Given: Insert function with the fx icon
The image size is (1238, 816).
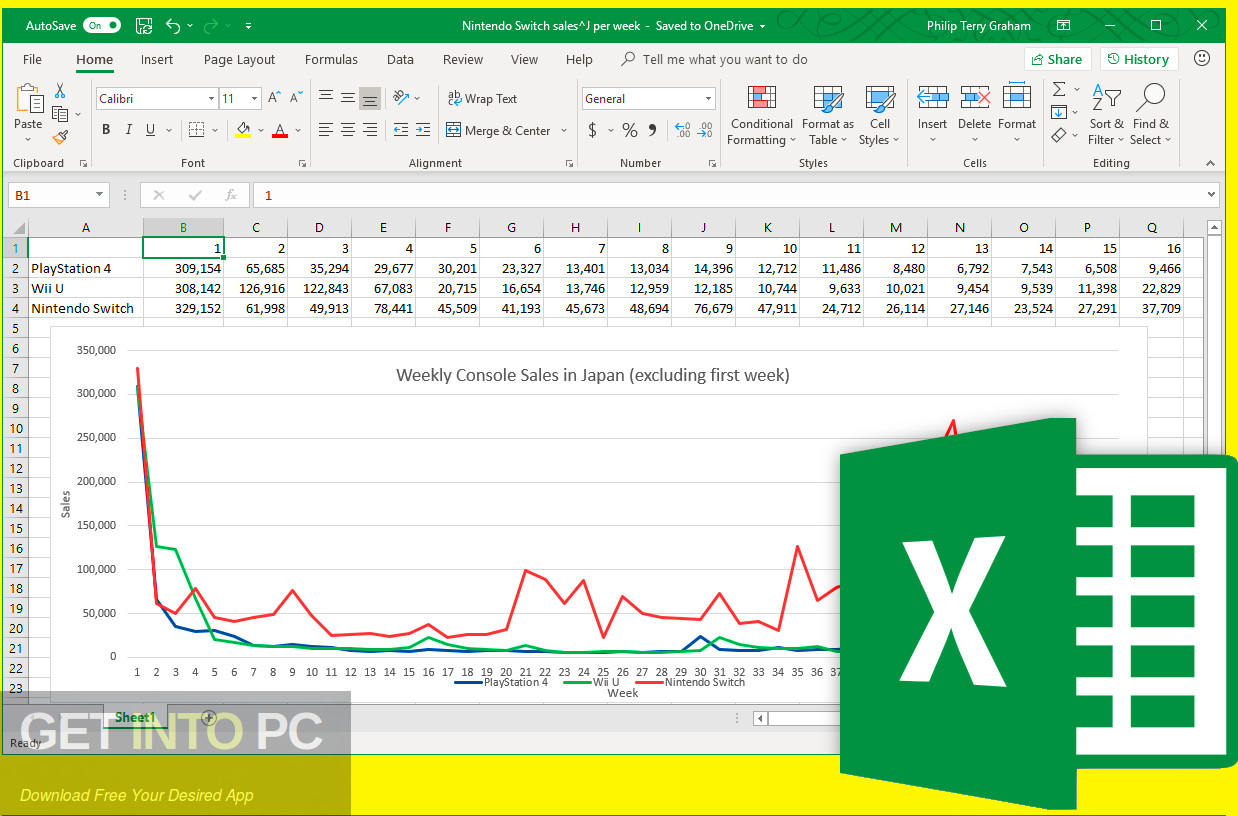Looking at the screenshot, I should [230, 195].
